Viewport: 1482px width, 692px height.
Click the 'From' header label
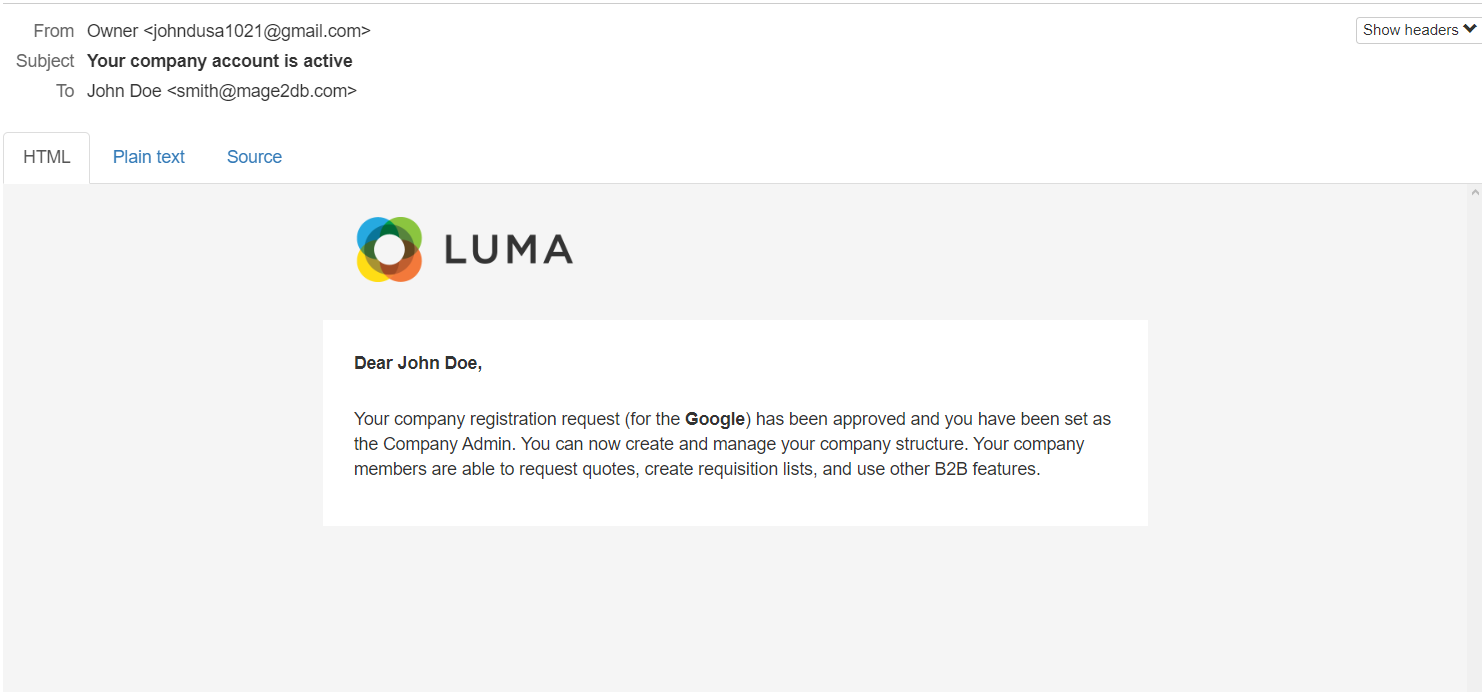[x=54, y=31]
